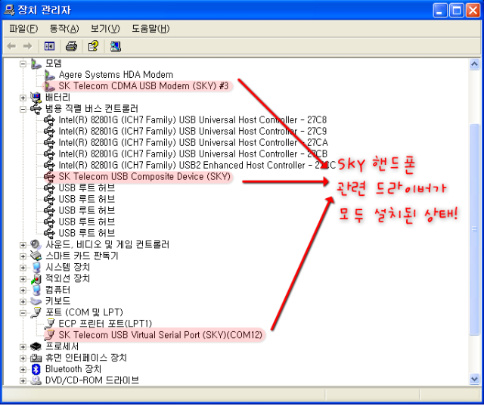Select the 시스템 장치 icon
Screen dimensions: 484x405
pyautogui.click(x=36, y=267)
